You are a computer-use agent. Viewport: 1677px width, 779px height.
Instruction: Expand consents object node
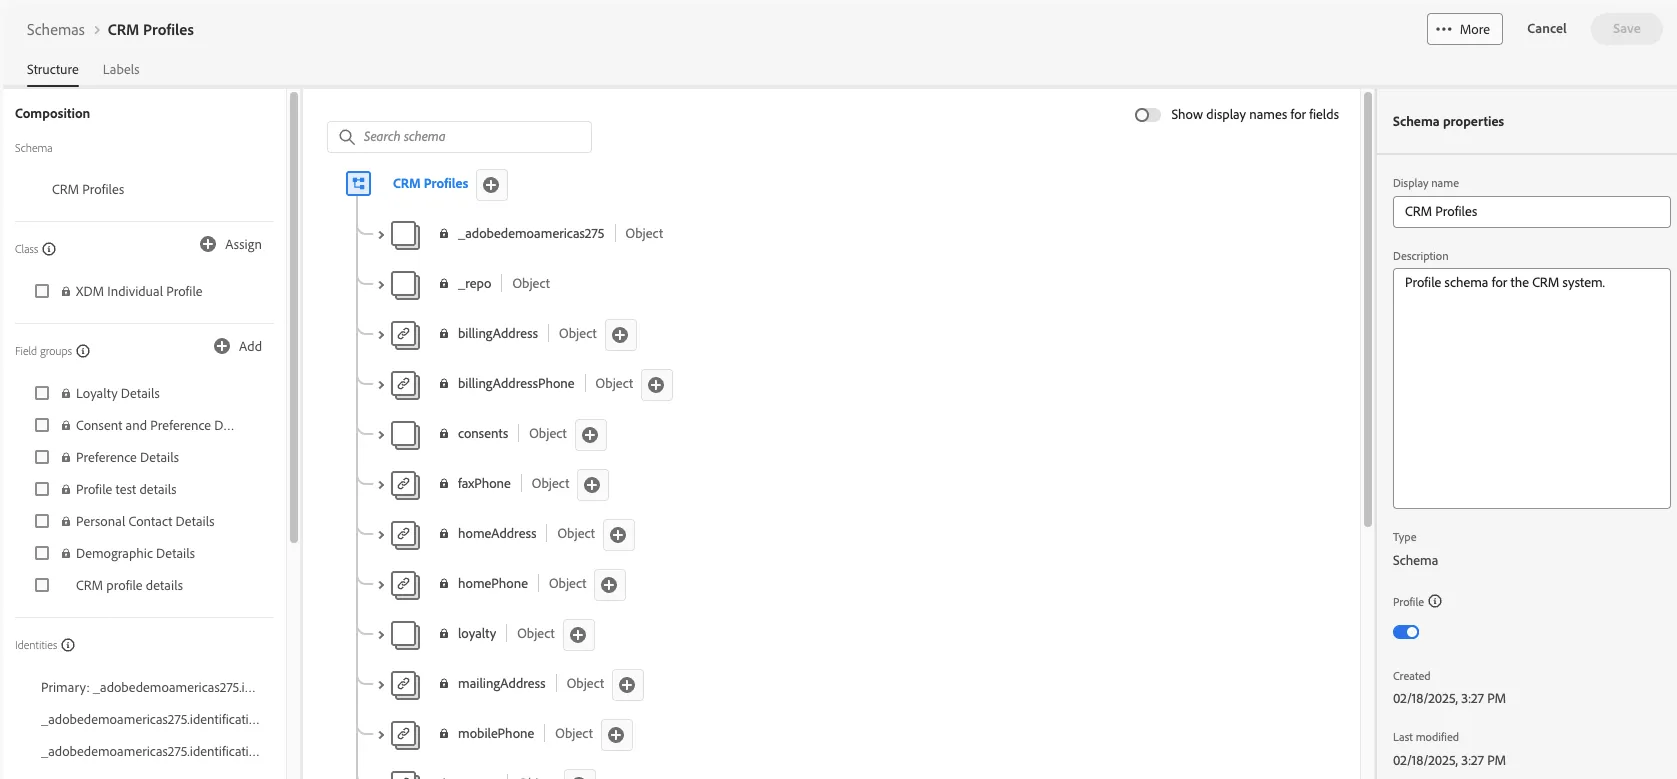(x=381, y=435)
